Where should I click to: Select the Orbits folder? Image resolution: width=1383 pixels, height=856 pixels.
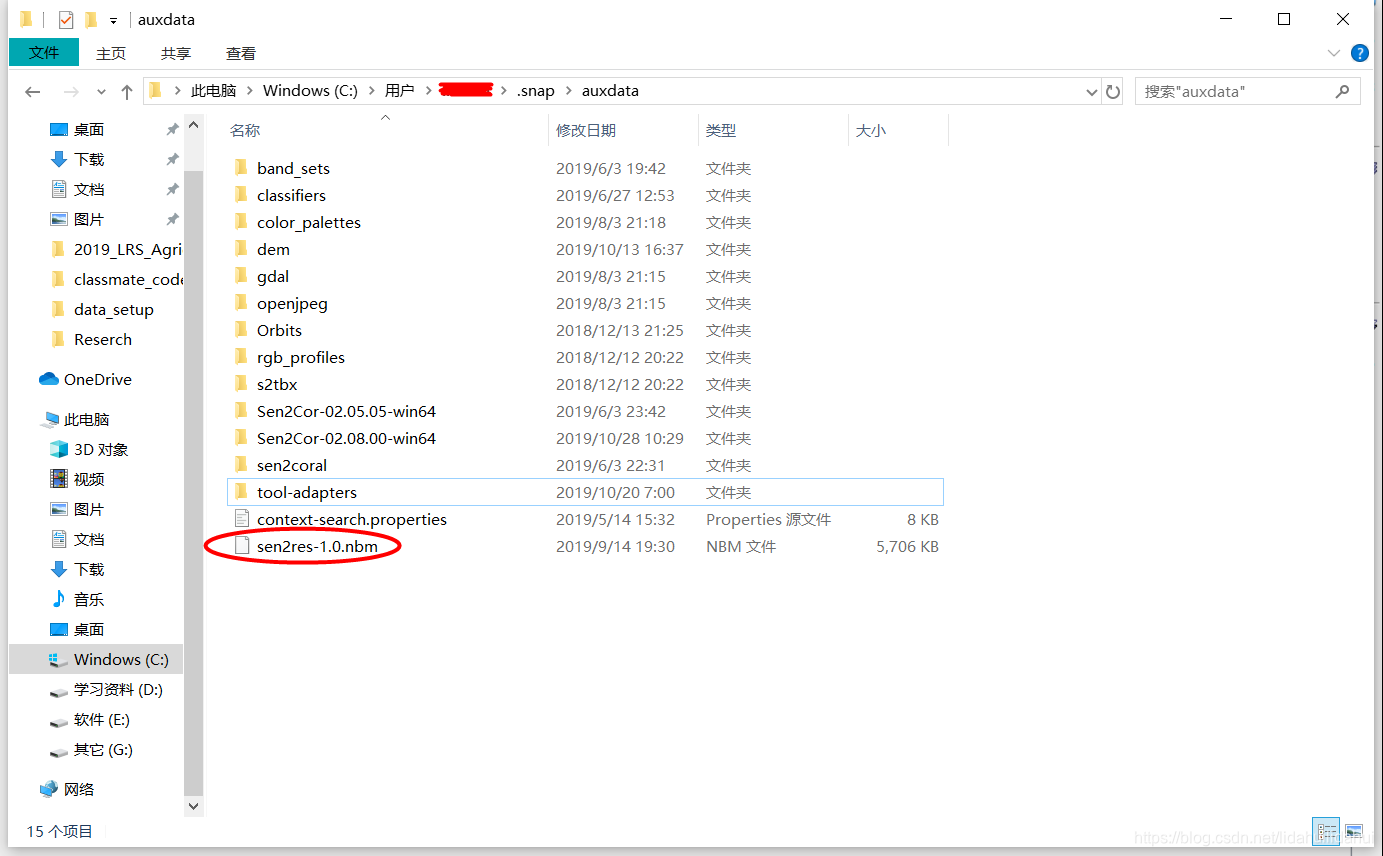pyautogui.click(x=279, y=330)
